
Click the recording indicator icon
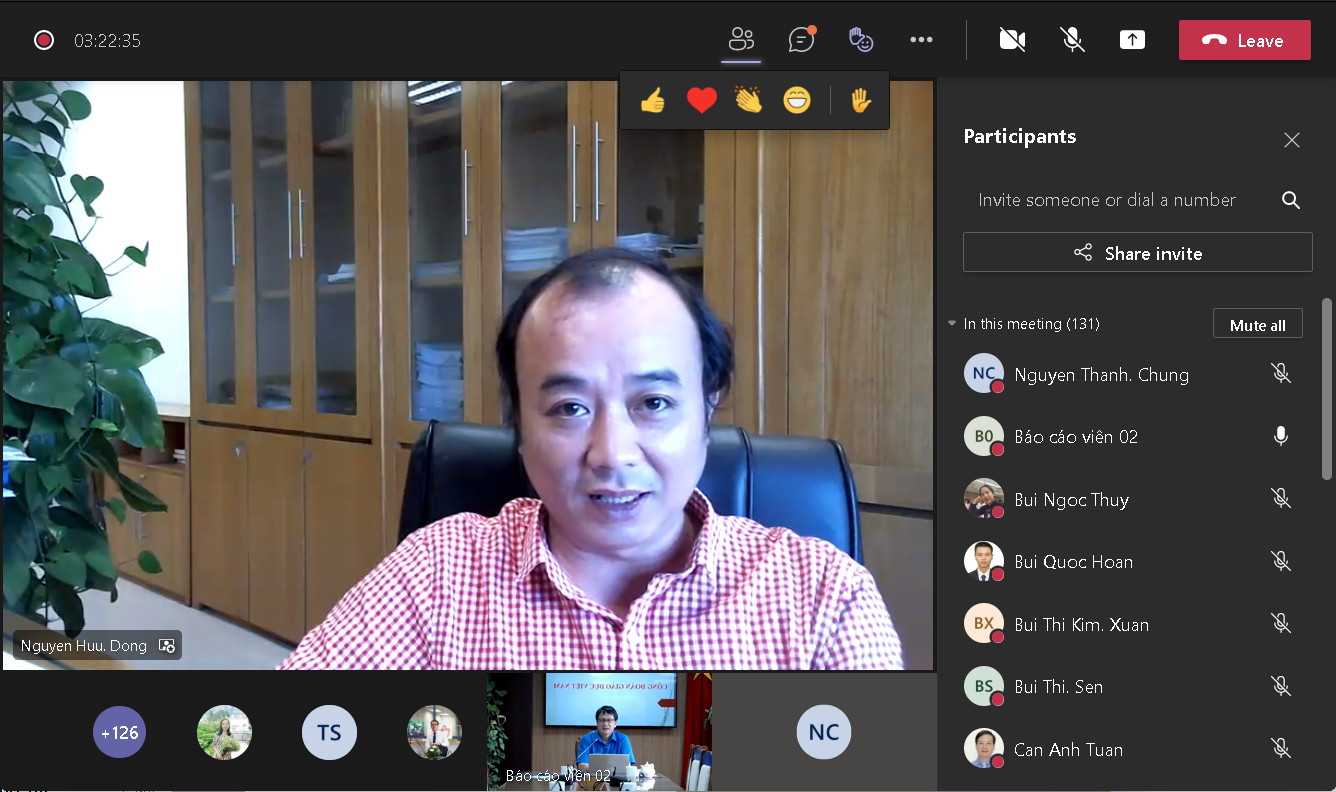[x=43, y=40]
